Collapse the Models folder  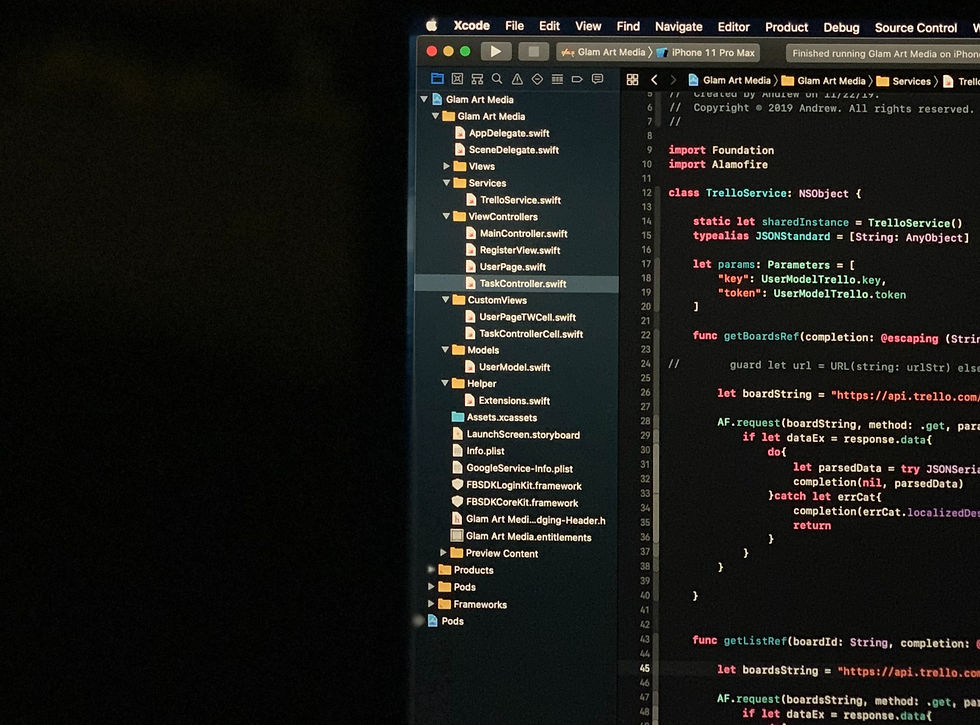pyautogui.click(x=445, y=349)
